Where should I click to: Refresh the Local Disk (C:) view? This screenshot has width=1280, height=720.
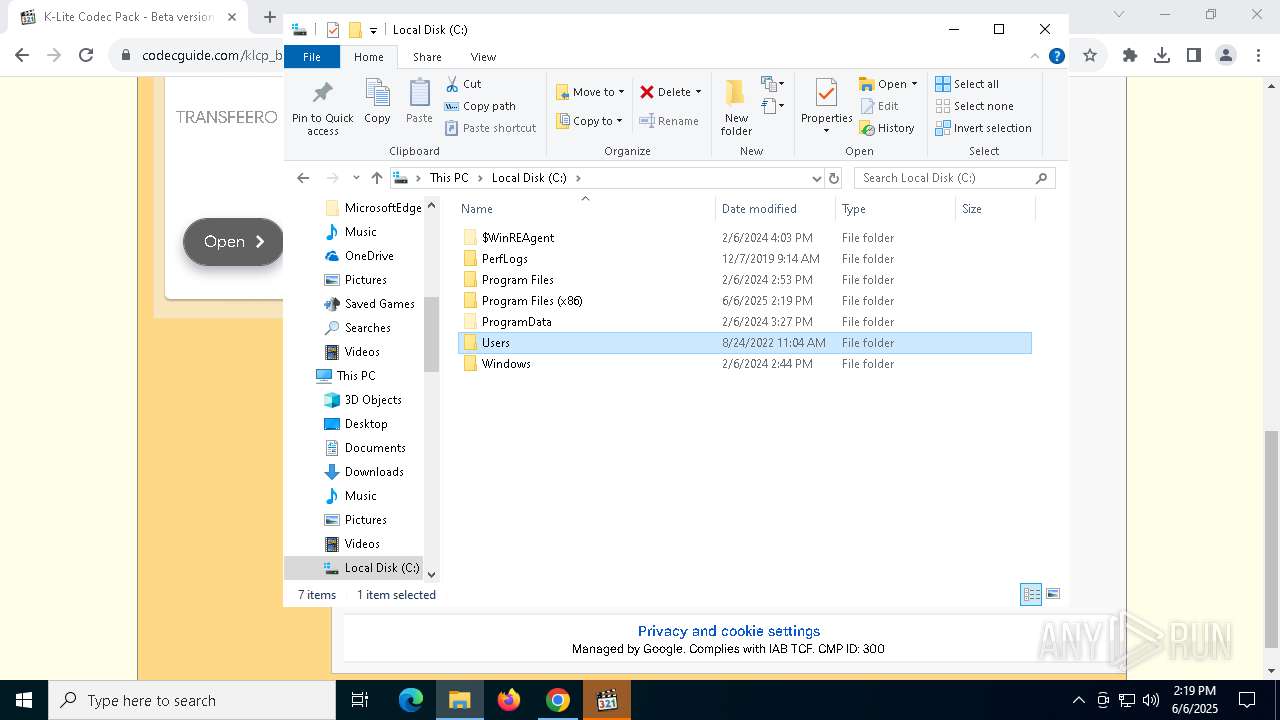[834, 178]
